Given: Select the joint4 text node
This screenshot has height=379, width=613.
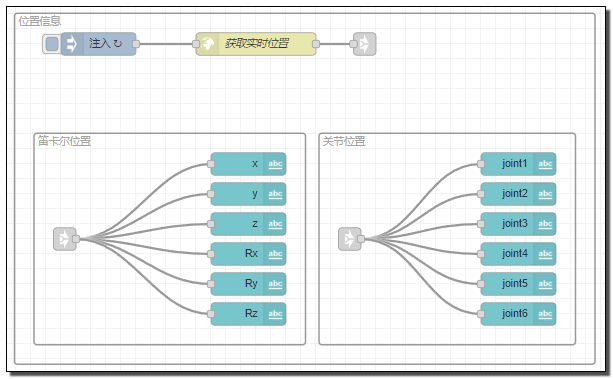Looking at the screenshot, I should click(x=518, y=254).
